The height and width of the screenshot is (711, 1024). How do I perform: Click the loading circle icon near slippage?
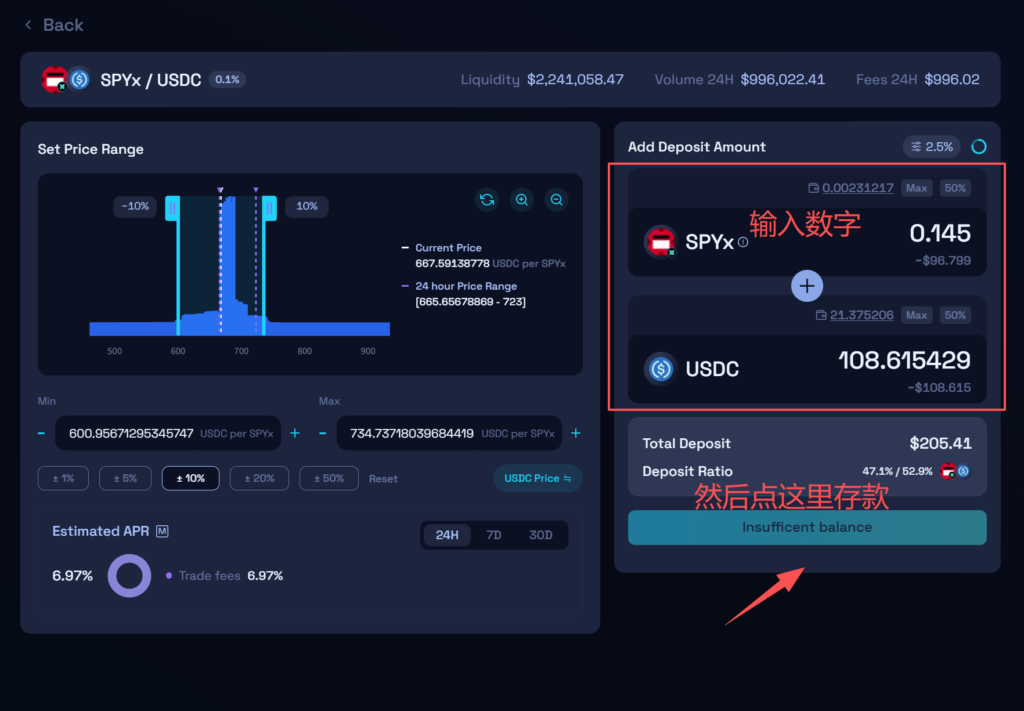click(x=979, y=147)
